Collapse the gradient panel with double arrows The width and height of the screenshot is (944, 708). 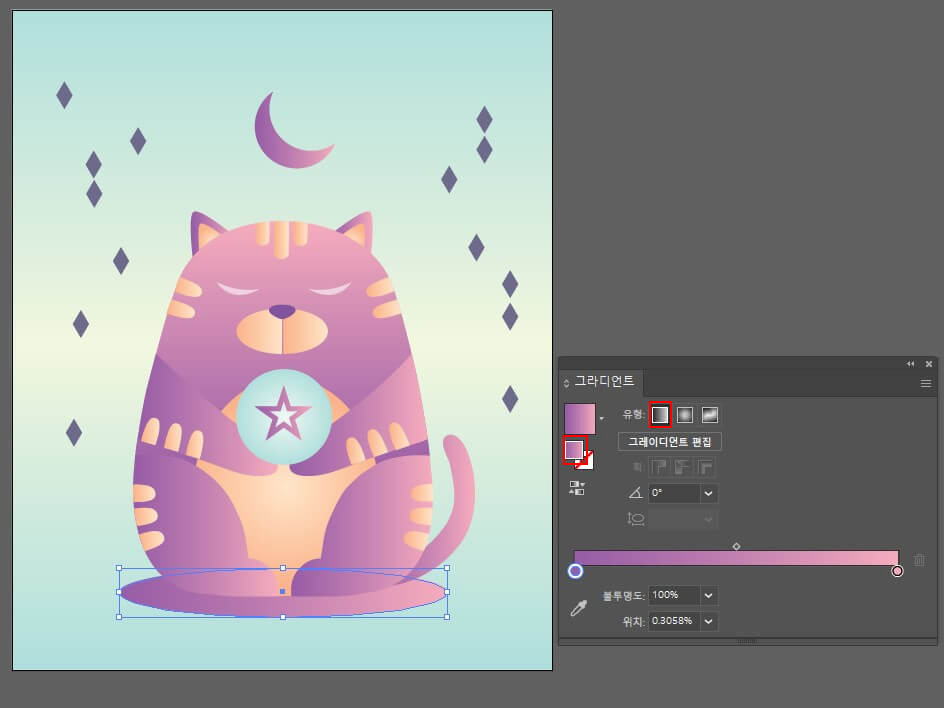point(910,364)
